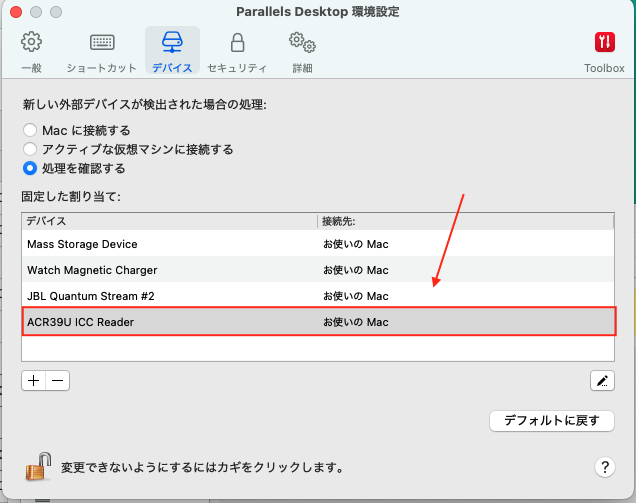Open the 一般 general settings tab
636x503 pixels.
(x=31, y=52)
